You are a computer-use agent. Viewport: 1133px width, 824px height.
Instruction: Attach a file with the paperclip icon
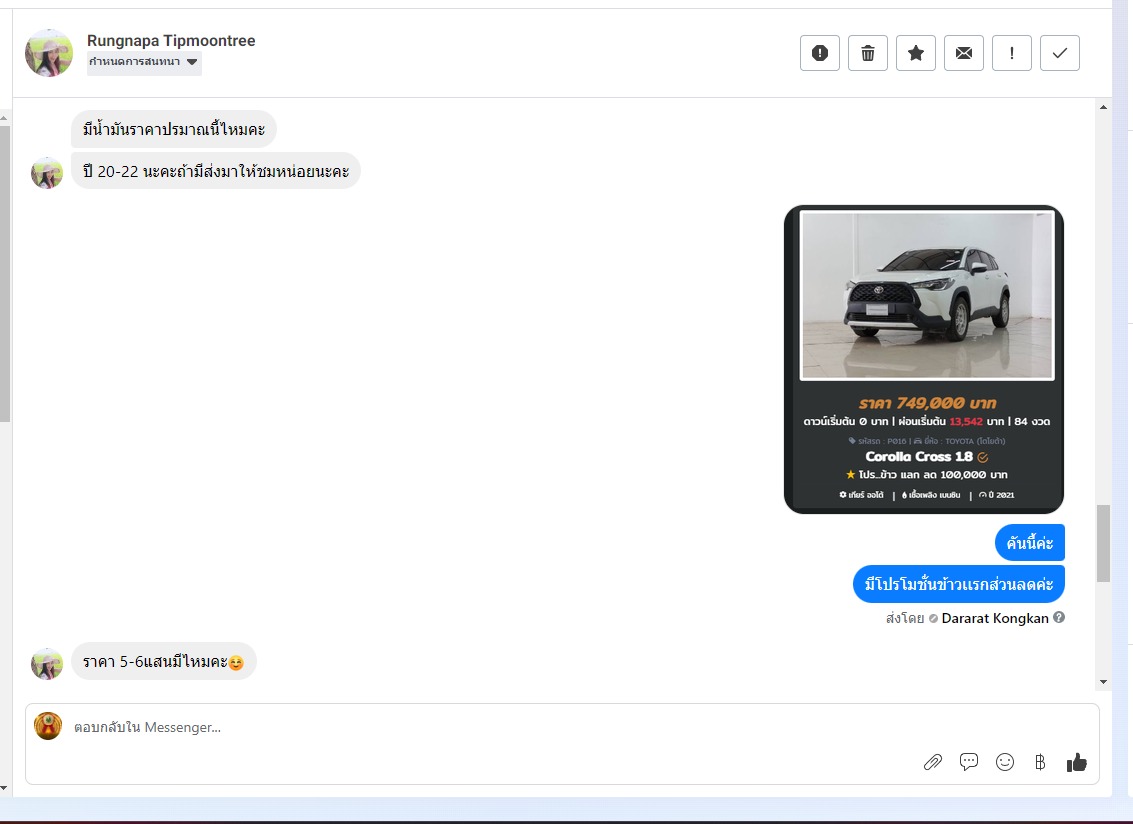pyautogui.click(x=933, y=762)
